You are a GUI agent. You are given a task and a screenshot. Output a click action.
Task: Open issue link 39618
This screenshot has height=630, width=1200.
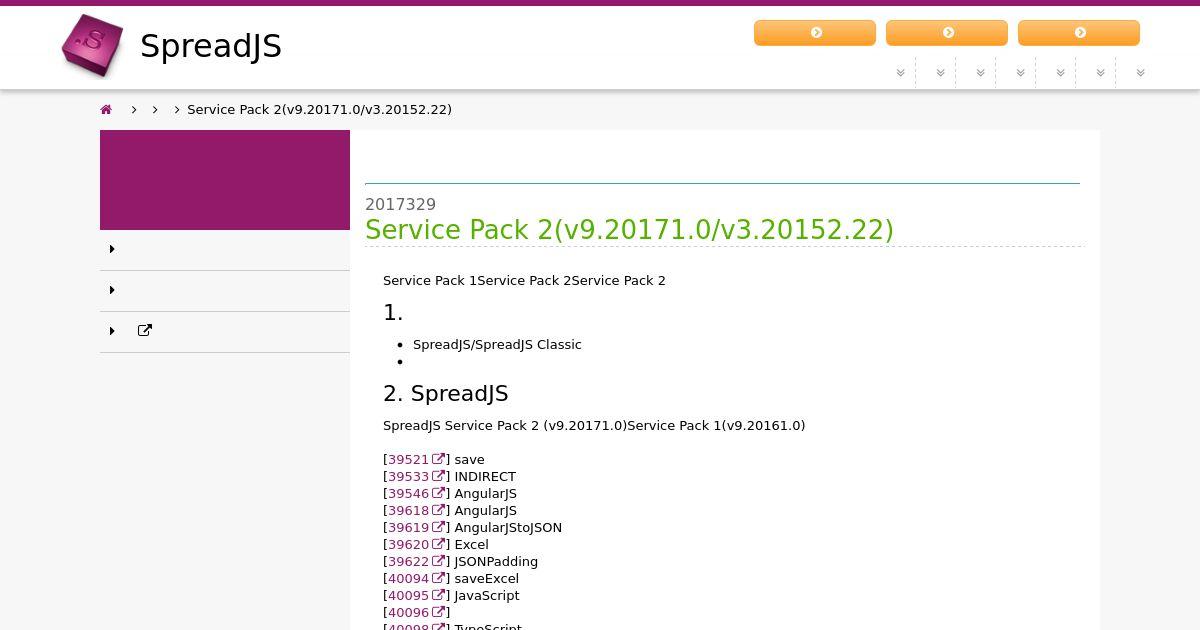(x=408, y=510)
